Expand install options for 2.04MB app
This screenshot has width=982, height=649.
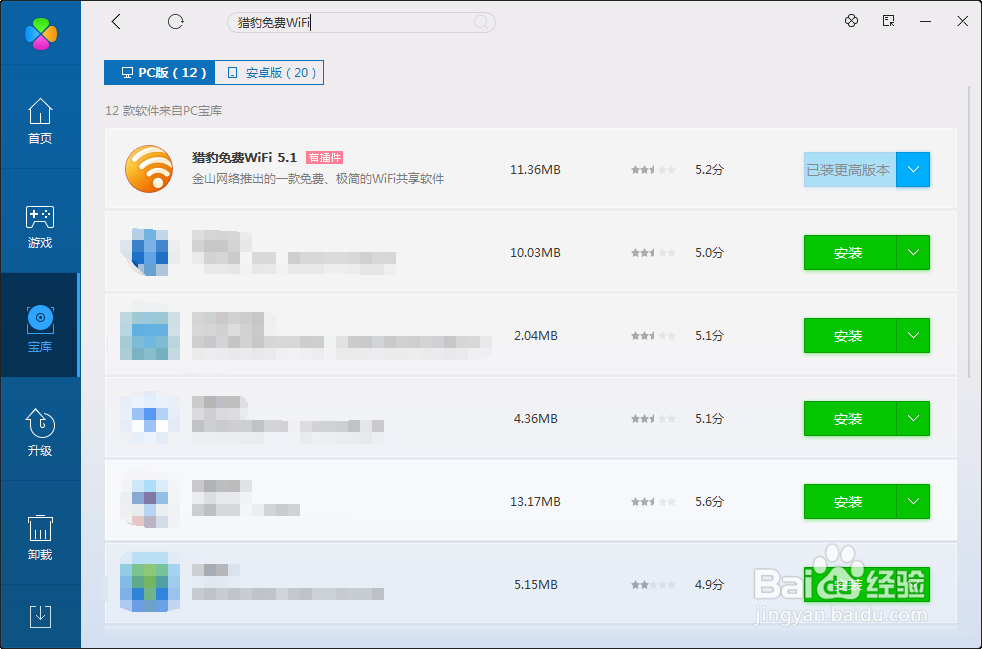913,335
